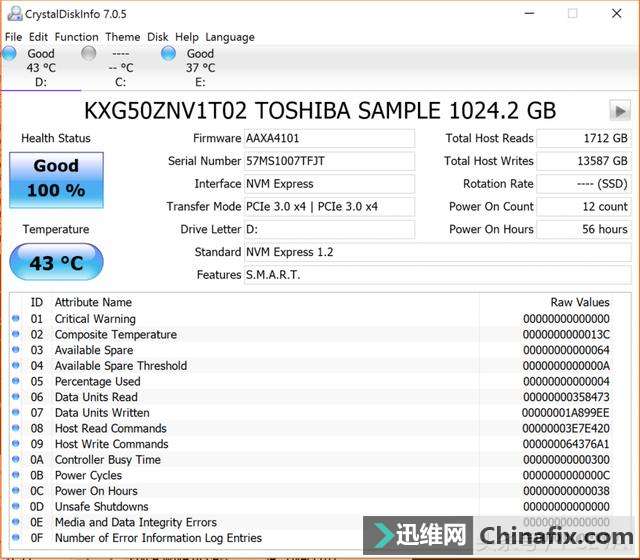Click status dot of Data Units Read row
This screenshot has width=640, height=560.
coord(16,396)
